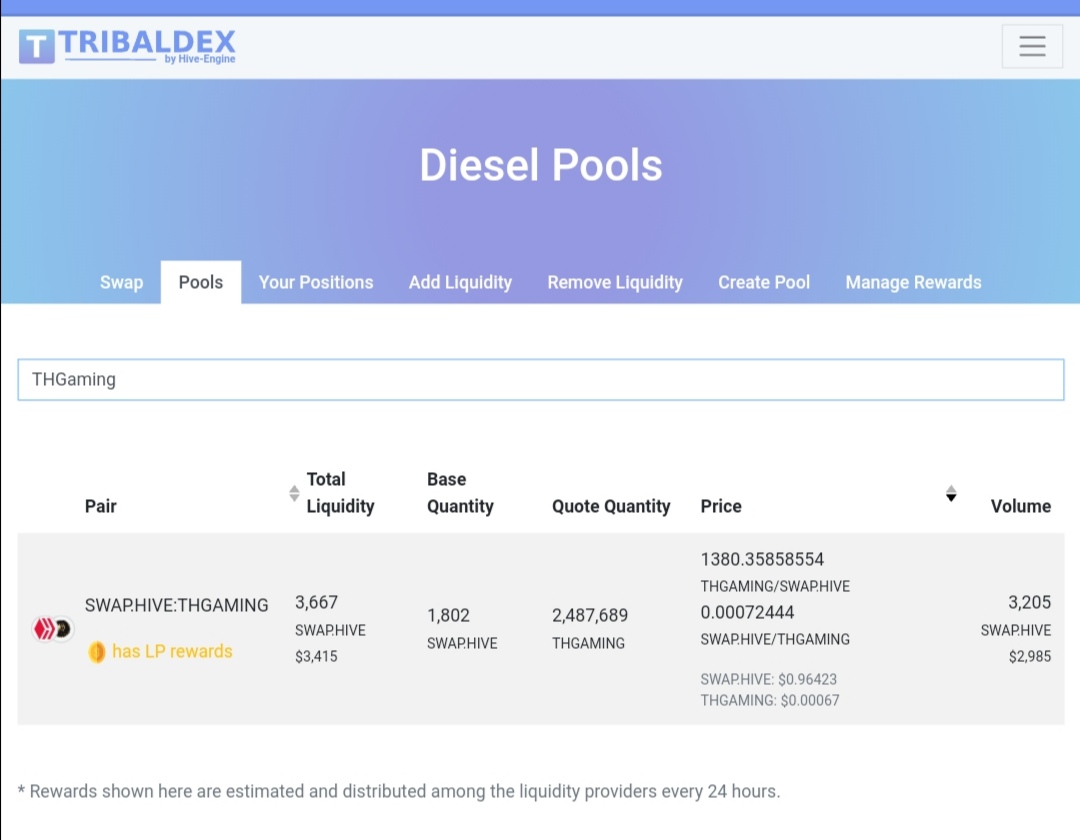Switch to the Swap tab
This screenshot has width=1080, height=840.
[x=121, y=282]
